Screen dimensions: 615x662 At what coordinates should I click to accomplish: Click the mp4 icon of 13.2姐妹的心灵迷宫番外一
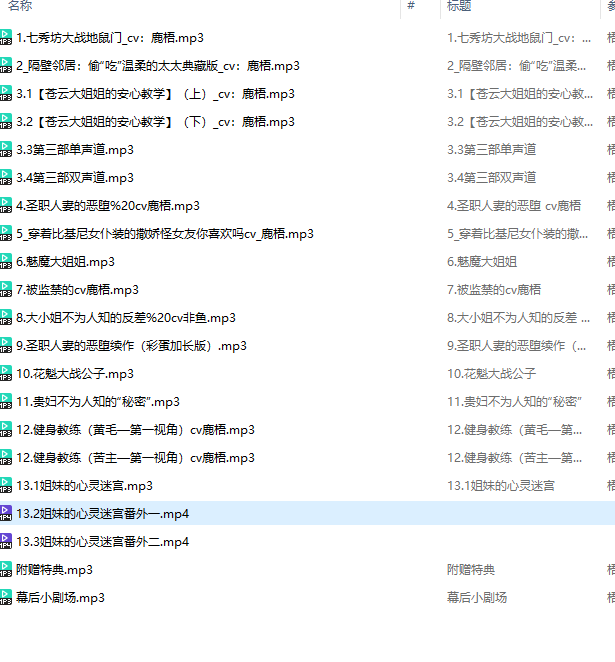pos(6,513)
